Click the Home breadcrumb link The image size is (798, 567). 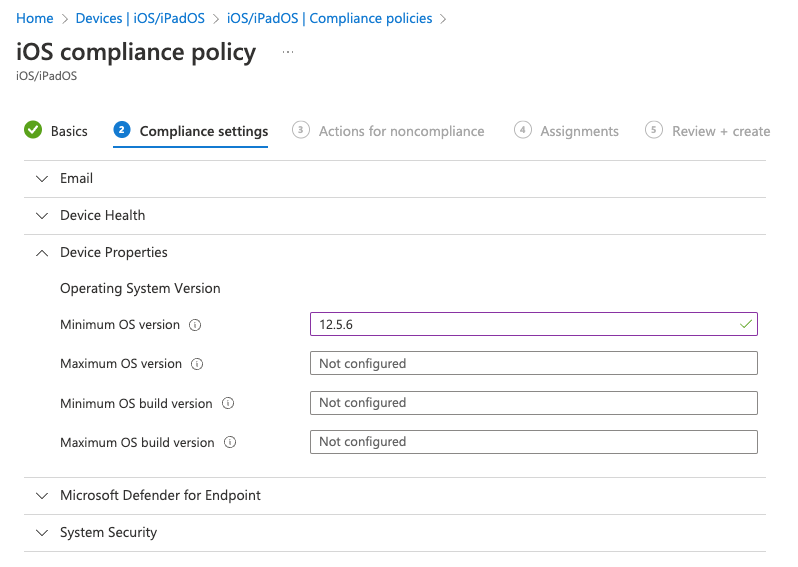pos(35,18)
